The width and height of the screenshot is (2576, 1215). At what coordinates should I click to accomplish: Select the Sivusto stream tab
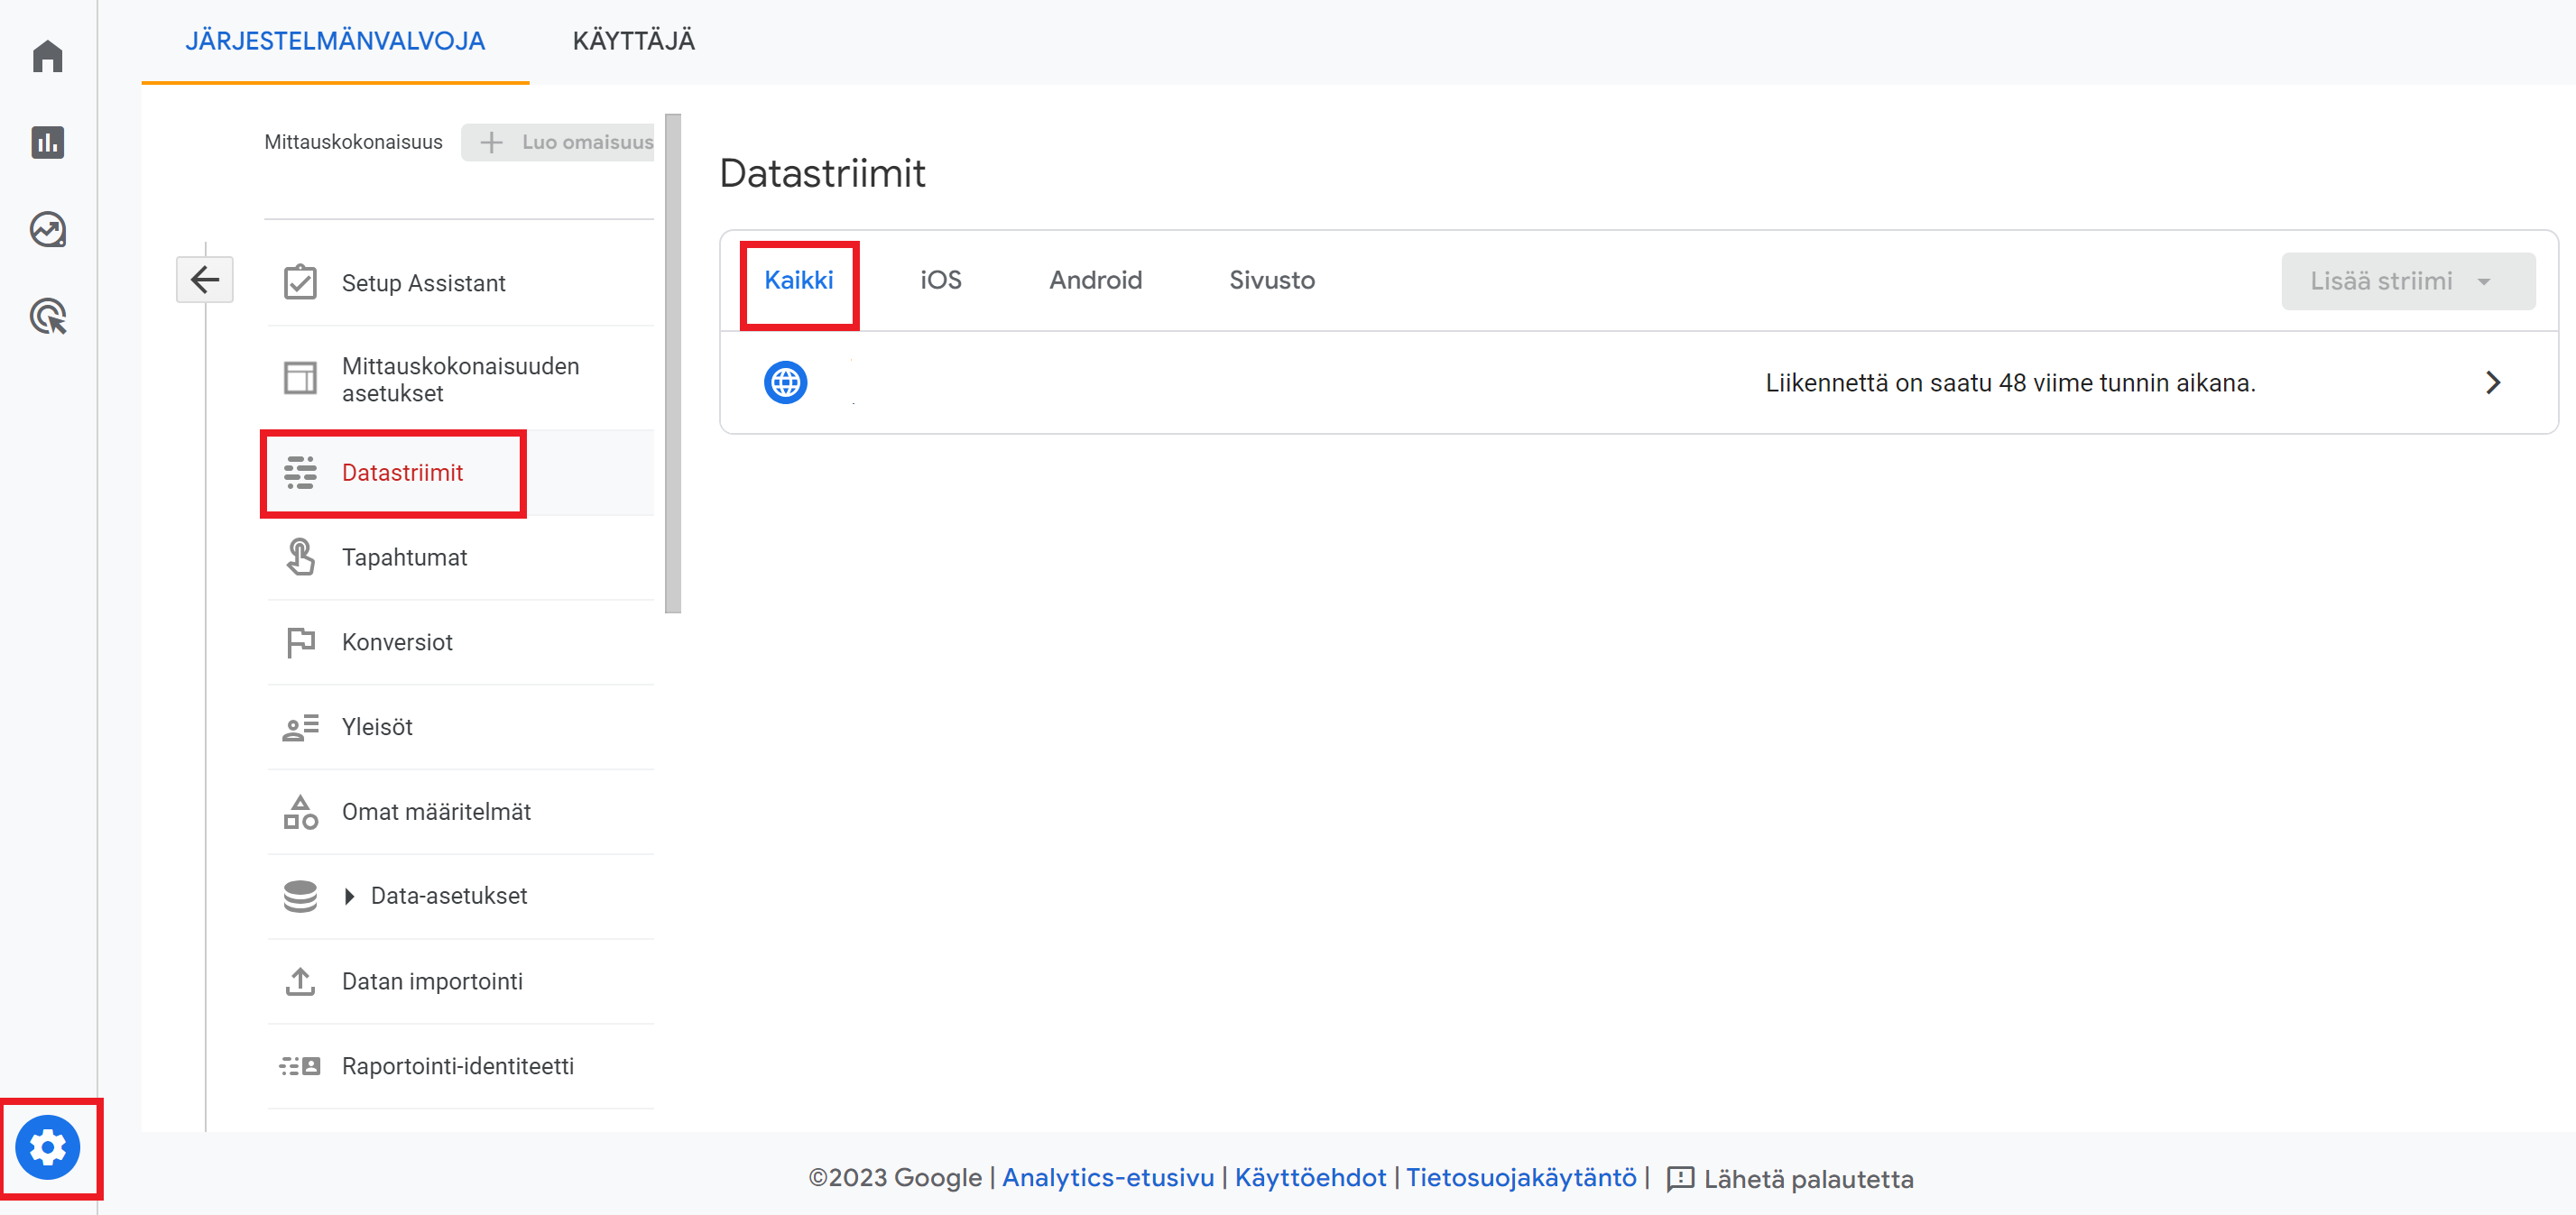click(1271, 280)
